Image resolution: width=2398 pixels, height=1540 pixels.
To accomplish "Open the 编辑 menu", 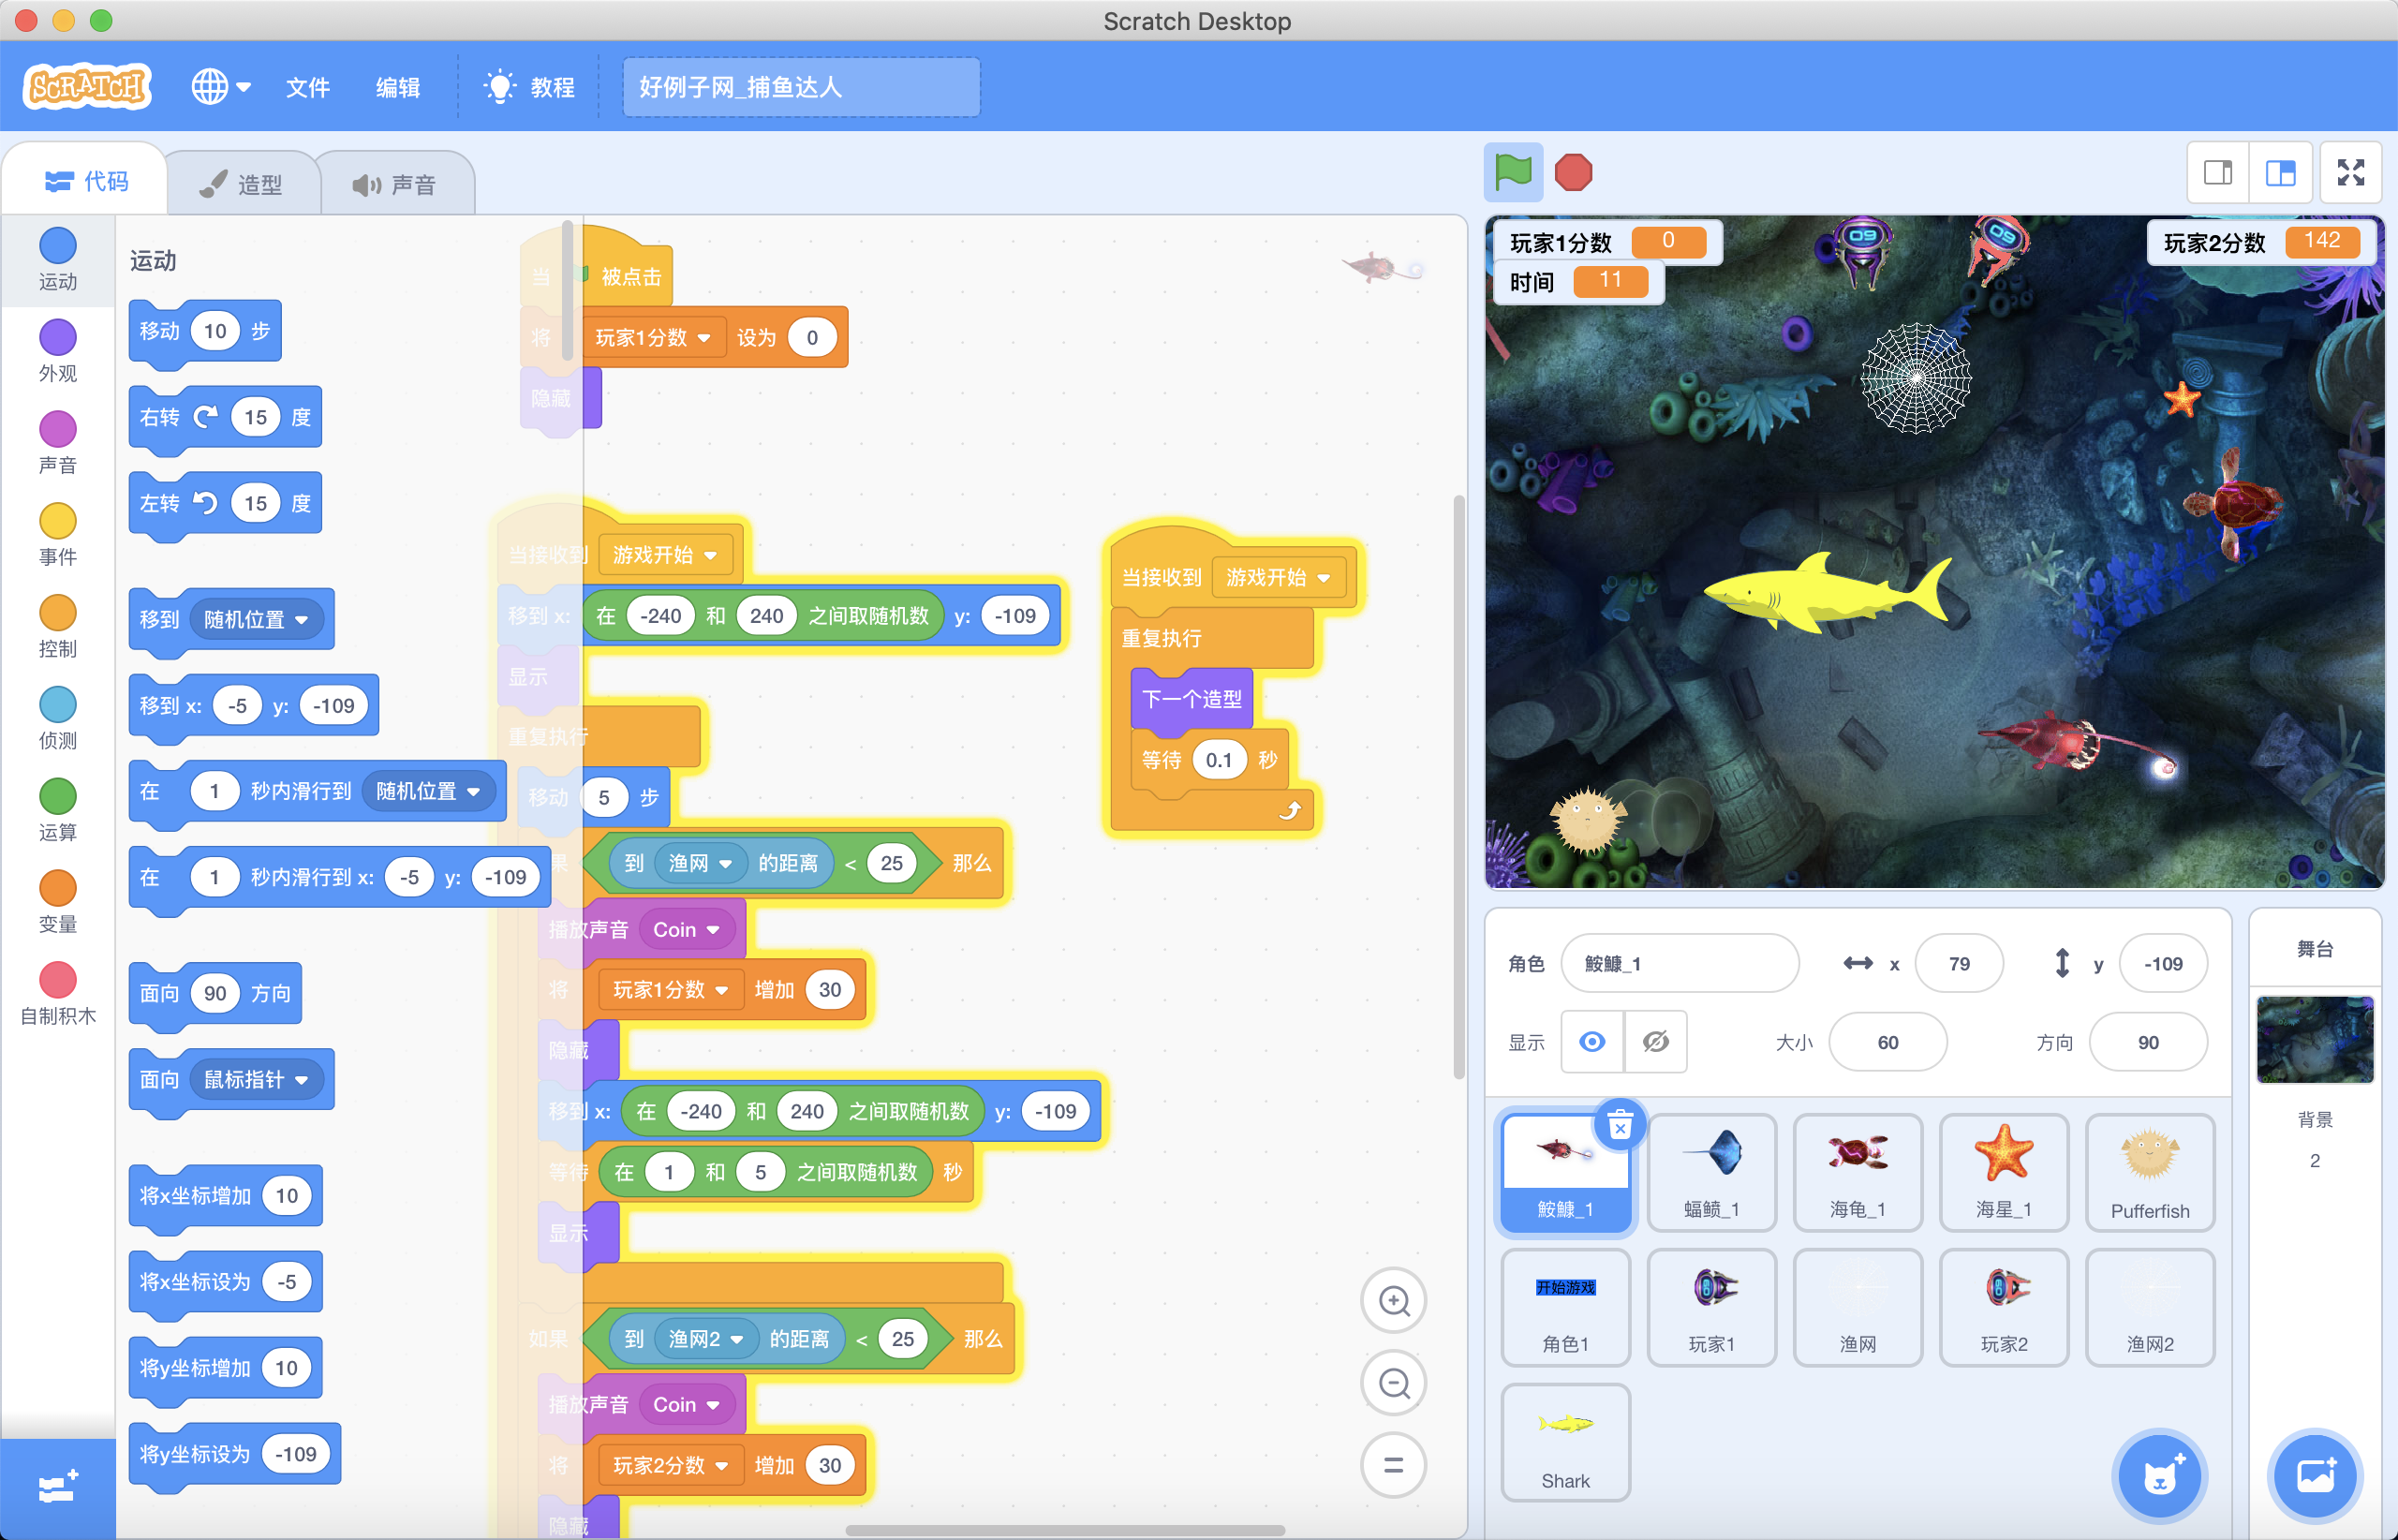I will [x=397, y=87].
